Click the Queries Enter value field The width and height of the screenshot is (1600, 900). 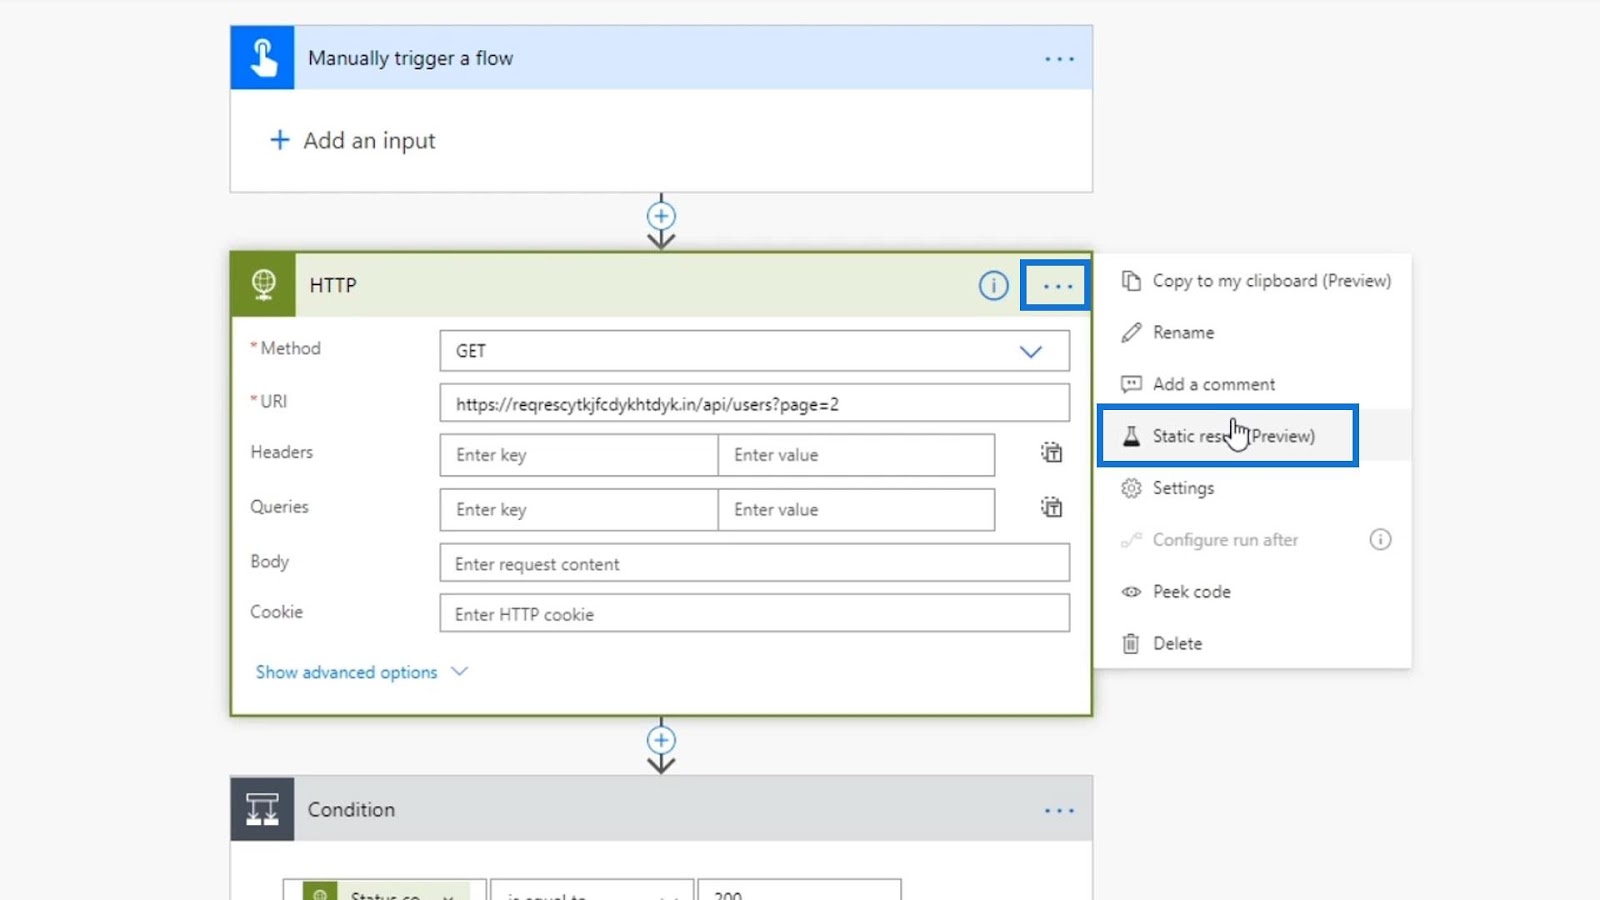coord(857,510)
